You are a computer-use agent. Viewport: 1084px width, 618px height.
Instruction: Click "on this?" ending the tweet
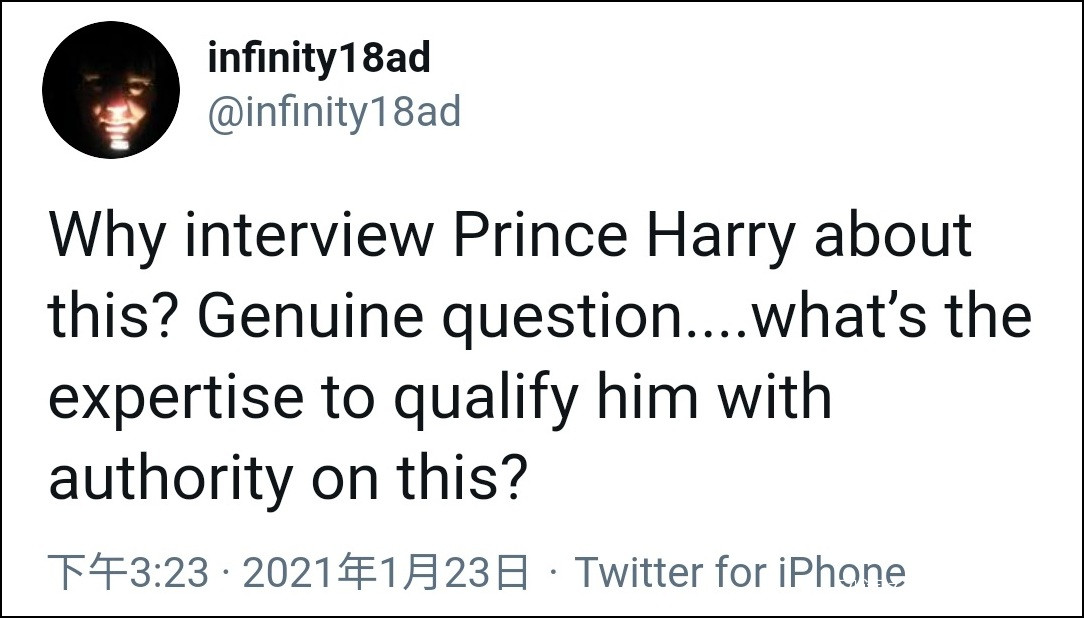coord(418,478)
